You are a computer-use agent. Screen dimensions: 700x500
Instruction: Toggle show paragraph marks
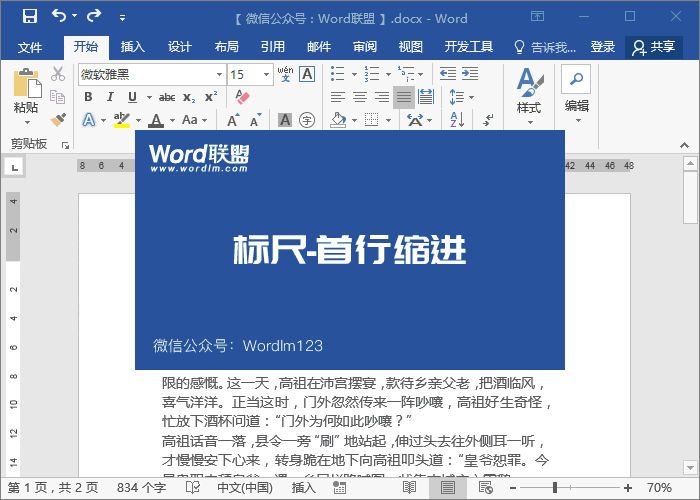pos(488,120)
